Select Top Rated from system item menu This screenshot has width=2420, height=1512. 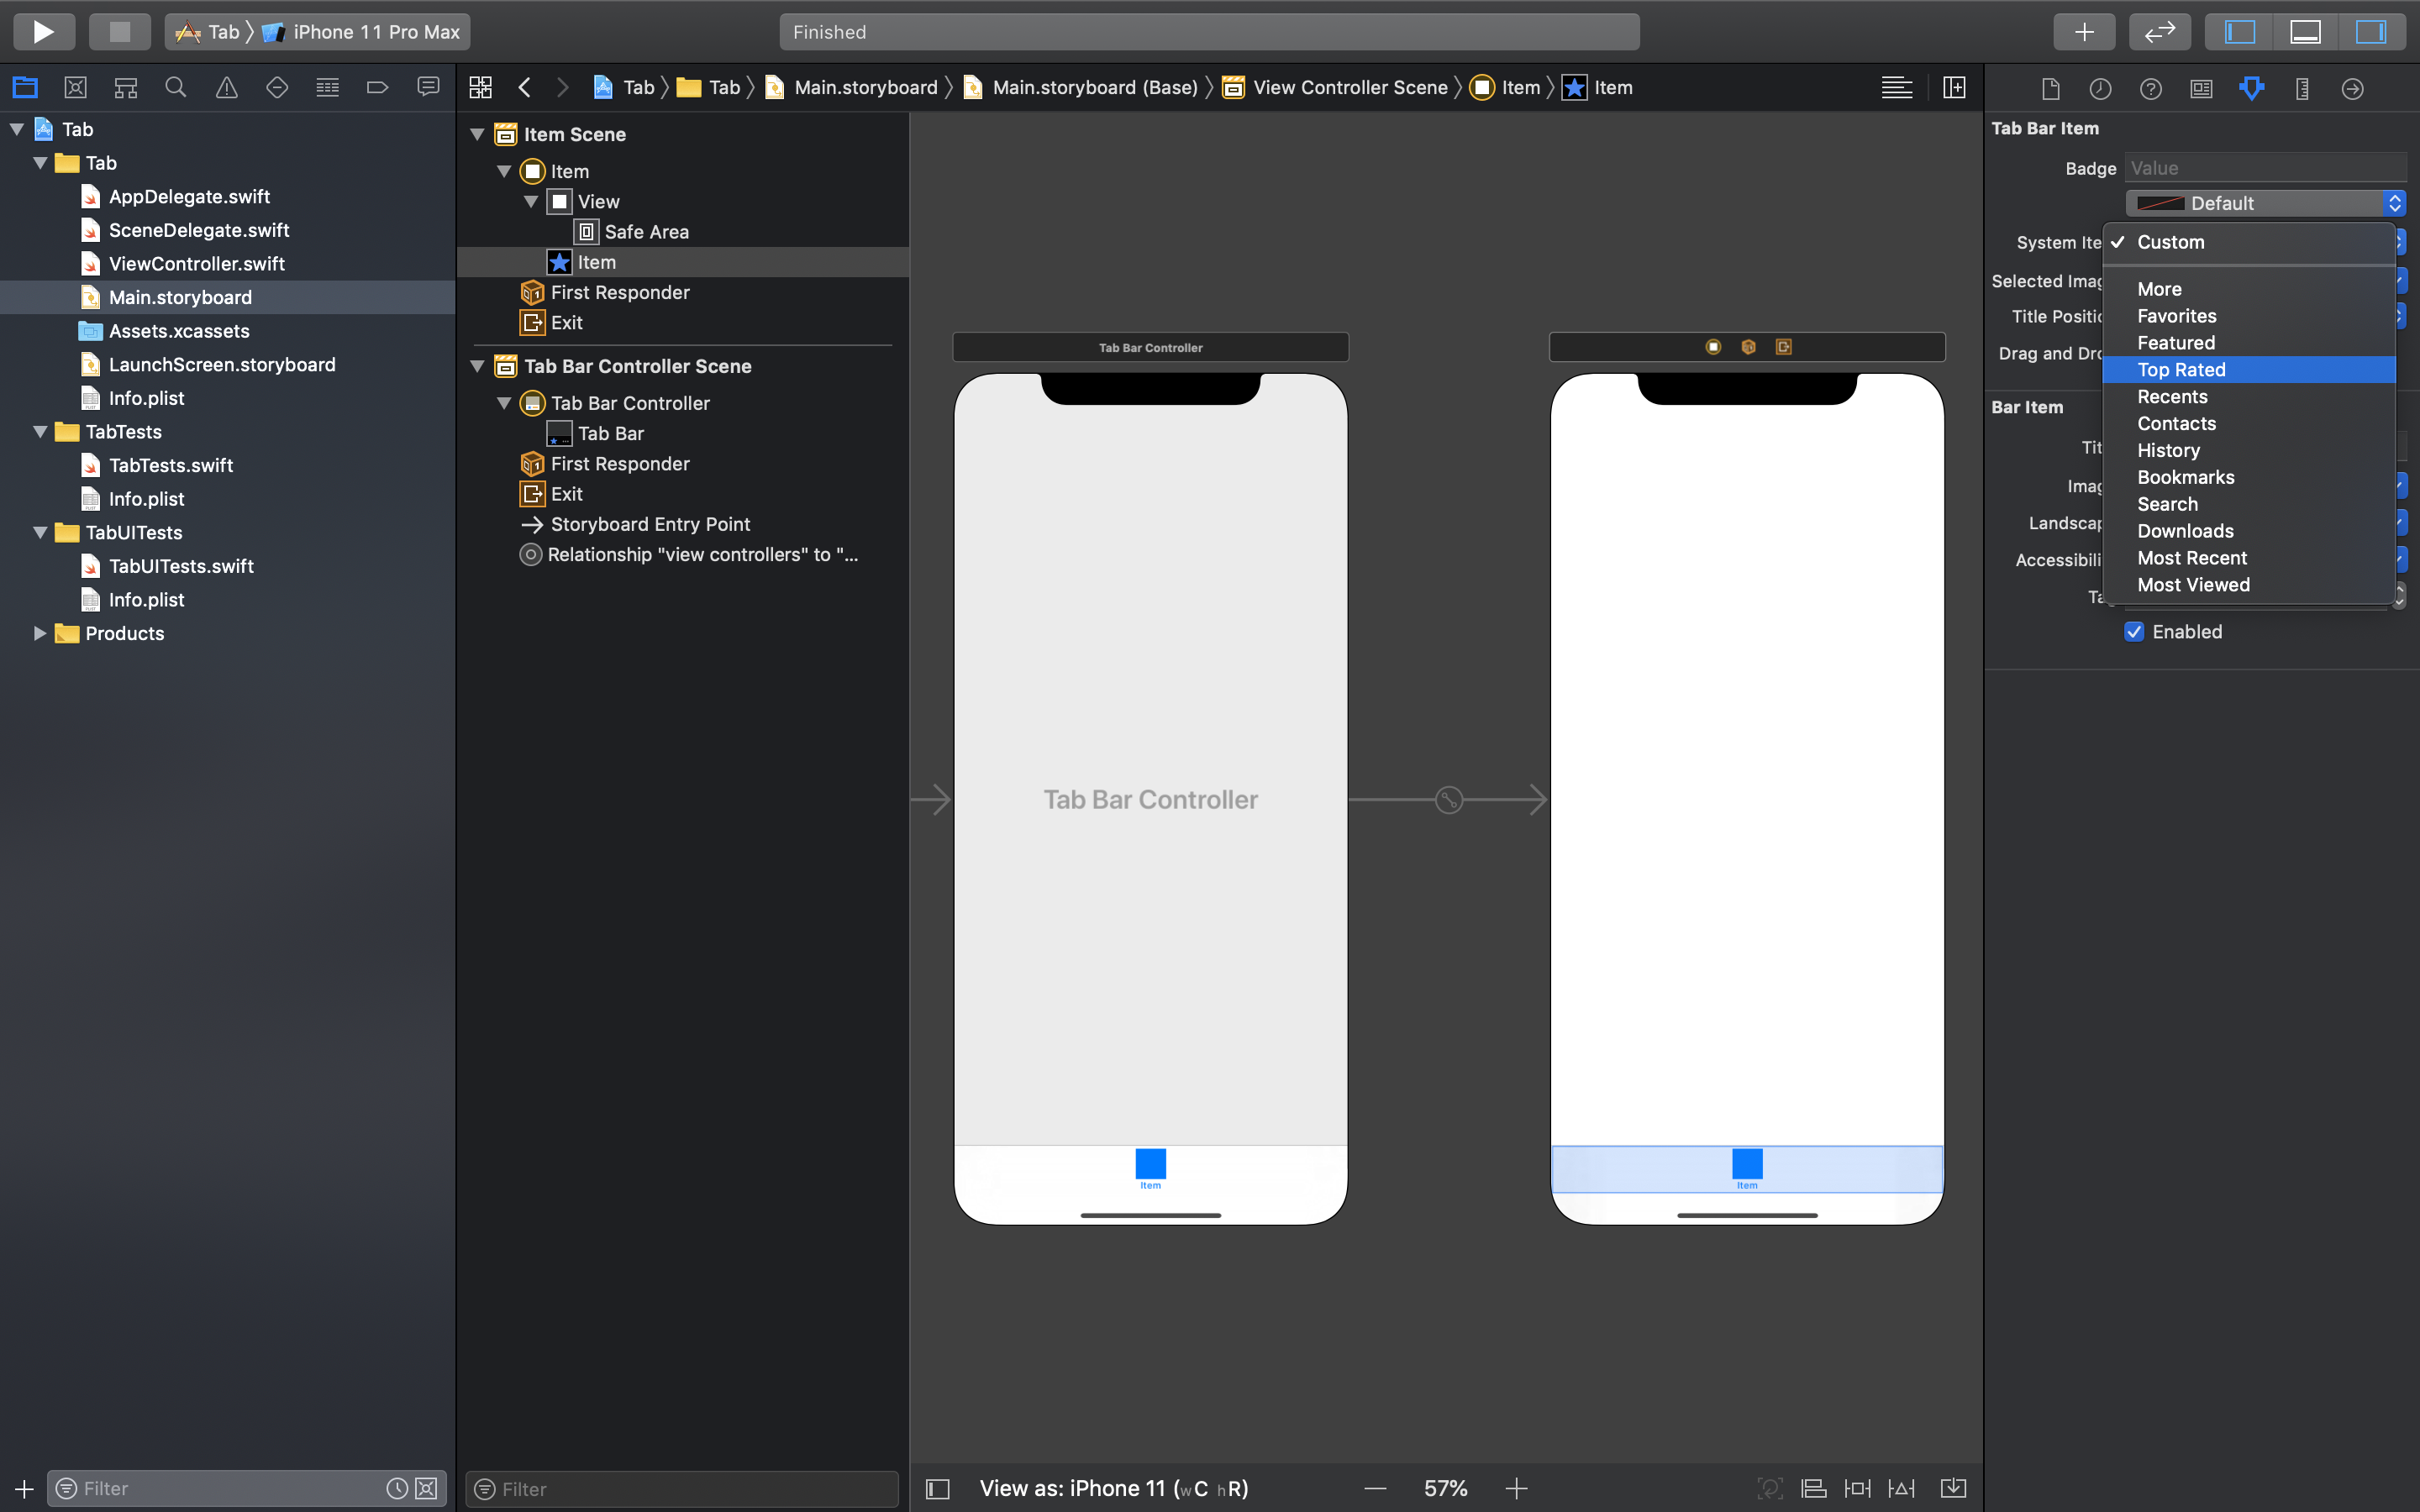point(2181,370)
